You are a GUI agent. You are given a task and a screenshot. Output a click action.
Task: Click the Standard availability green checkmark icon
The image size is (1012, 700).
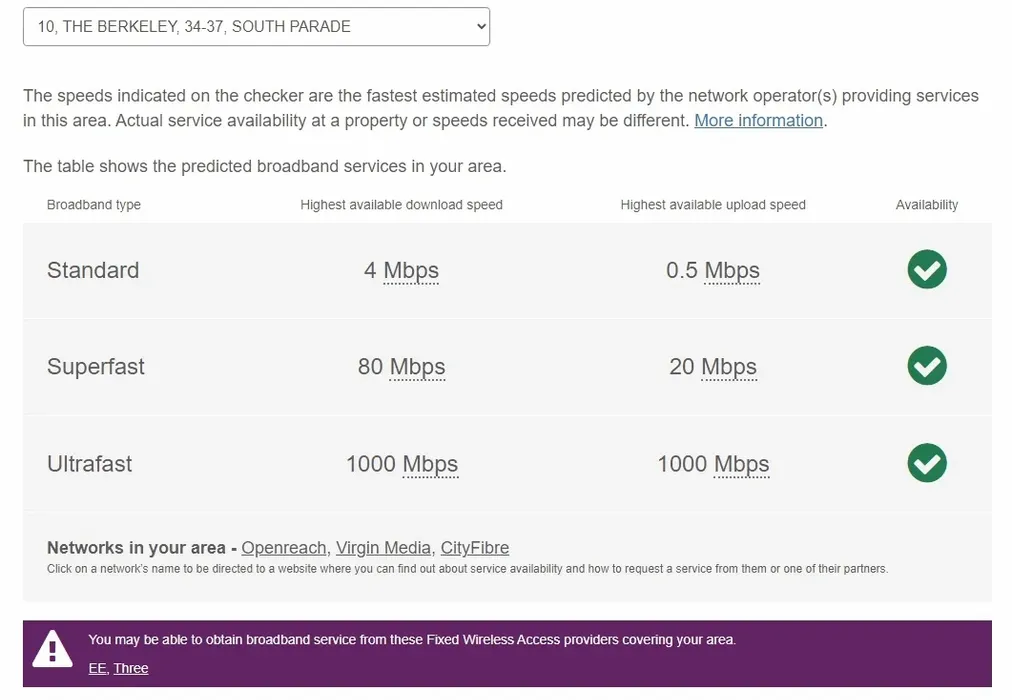[x=927, y=270]
